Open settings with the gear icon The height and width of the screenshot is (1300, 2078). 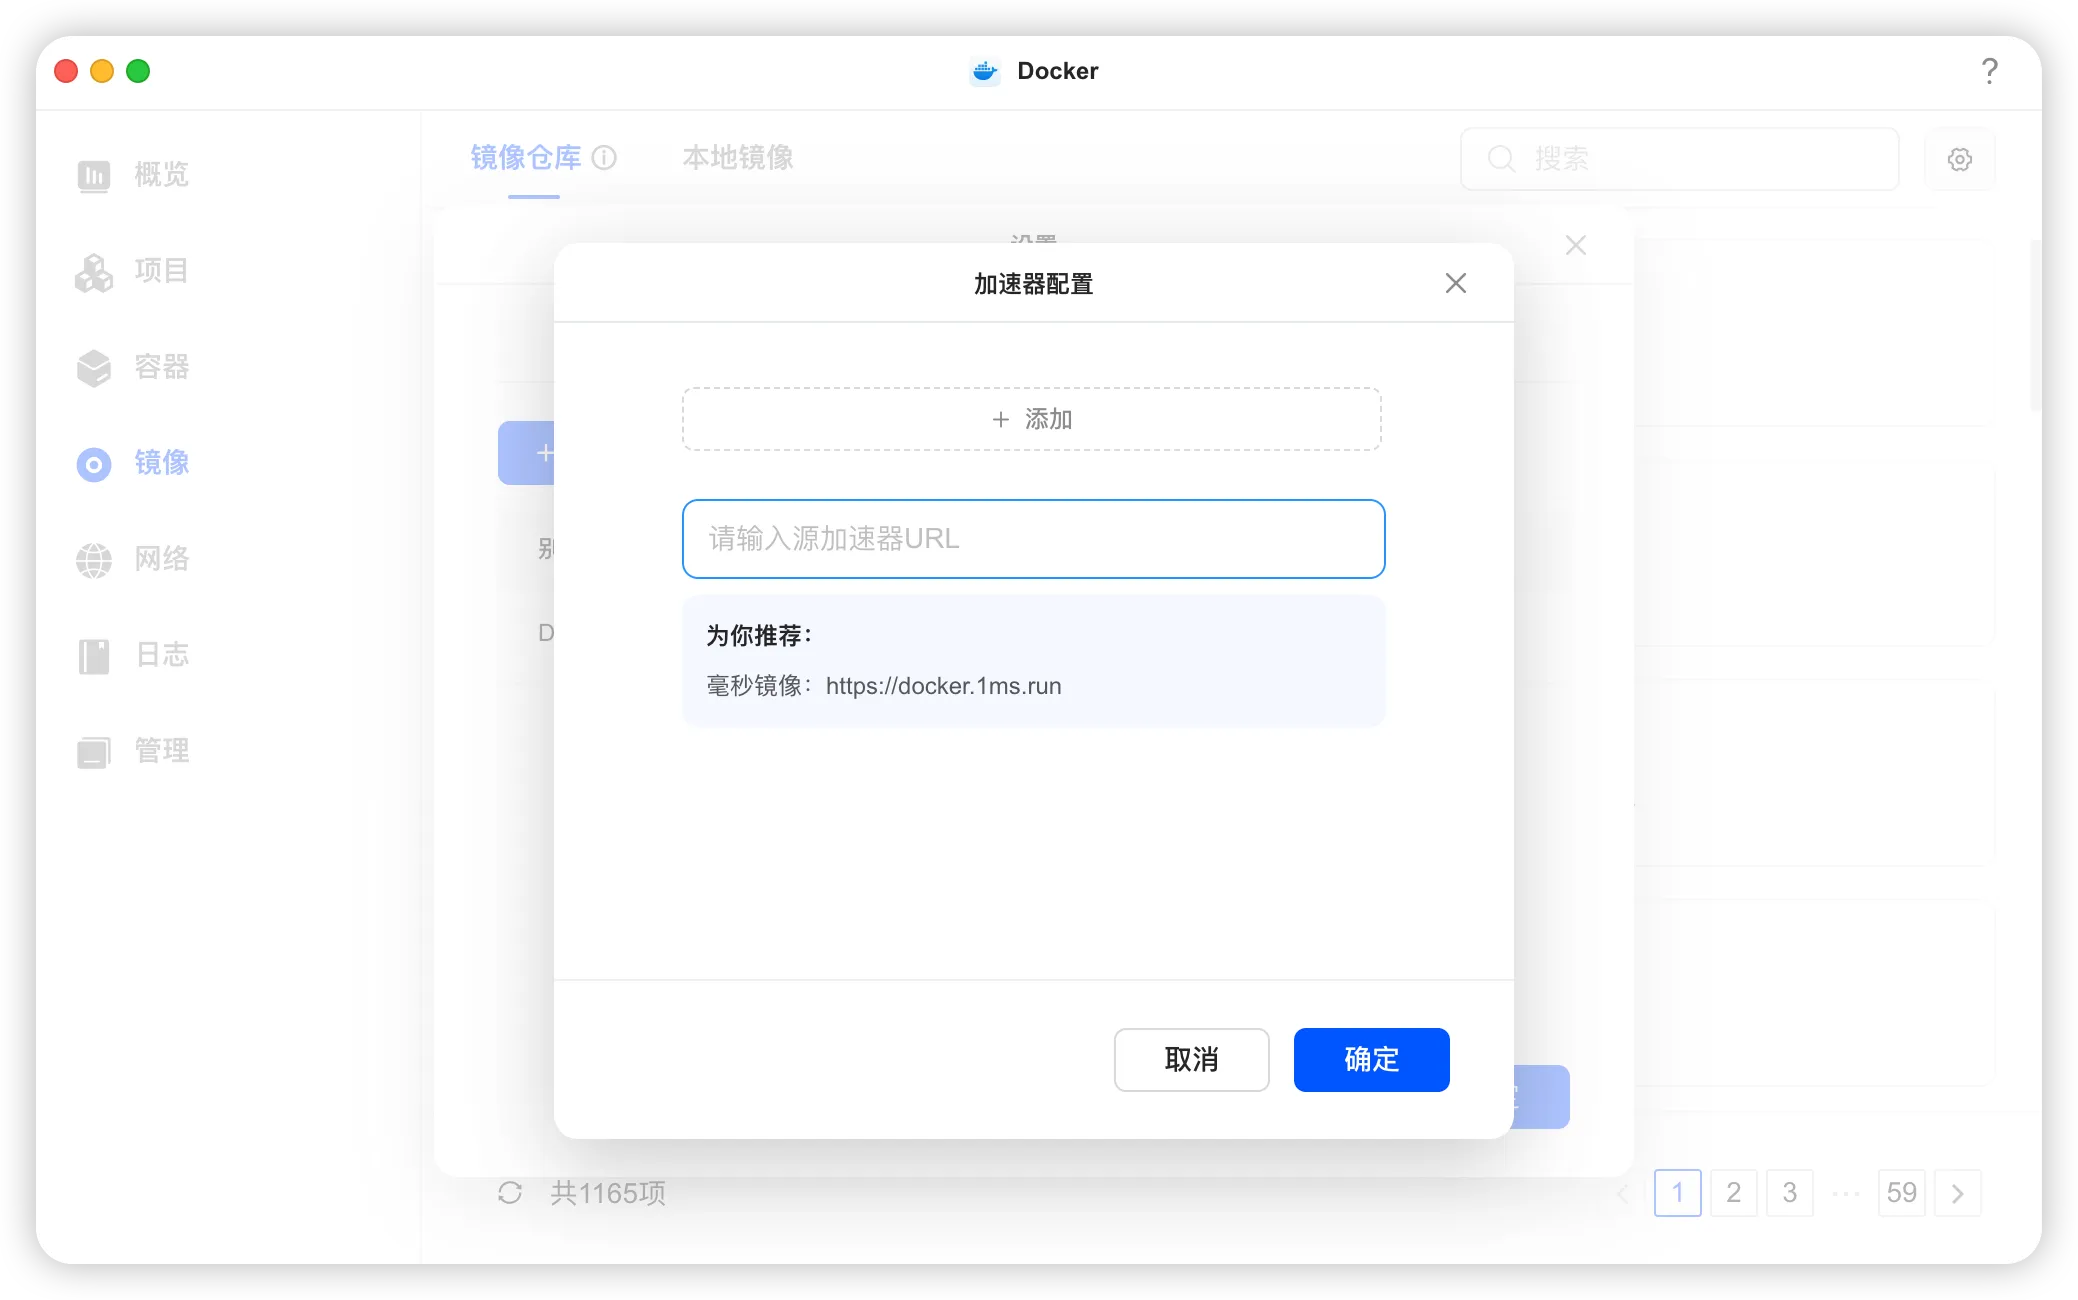[x=1960, y=159]
